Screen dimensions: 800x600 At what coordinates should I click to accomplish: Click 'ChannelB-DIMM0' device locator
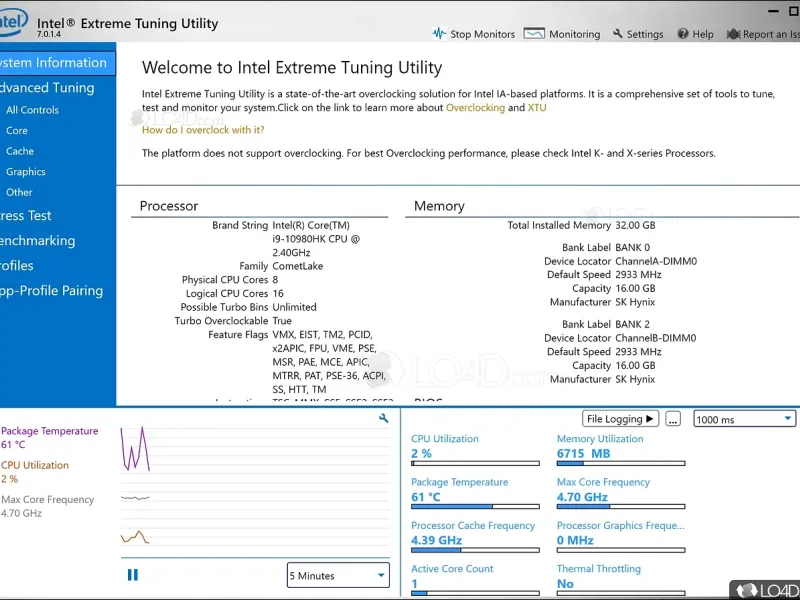click(656, 338)
